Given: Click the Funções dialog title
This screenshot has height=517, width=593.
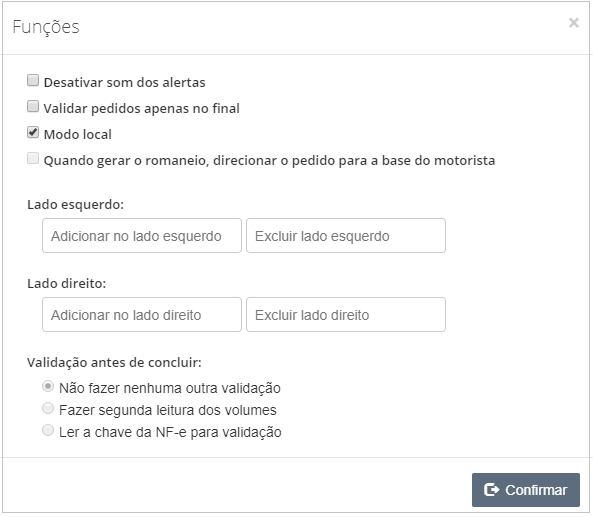Looking at the screenshot, I should point(46,27).
